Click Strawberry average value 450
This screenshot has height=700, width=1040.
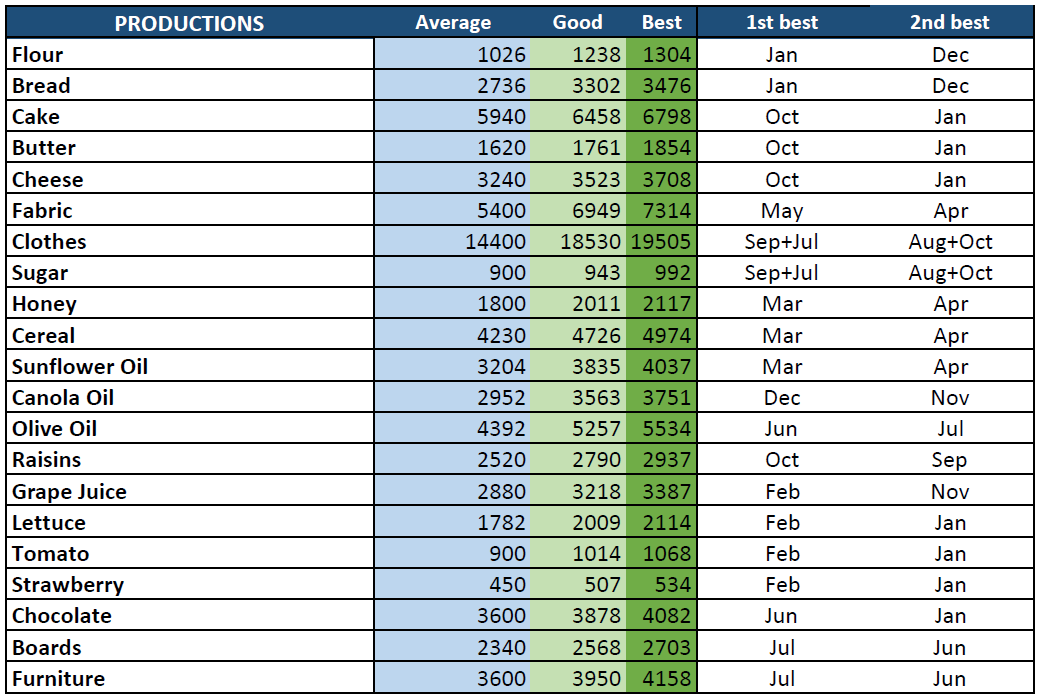(x=505, y=585)
